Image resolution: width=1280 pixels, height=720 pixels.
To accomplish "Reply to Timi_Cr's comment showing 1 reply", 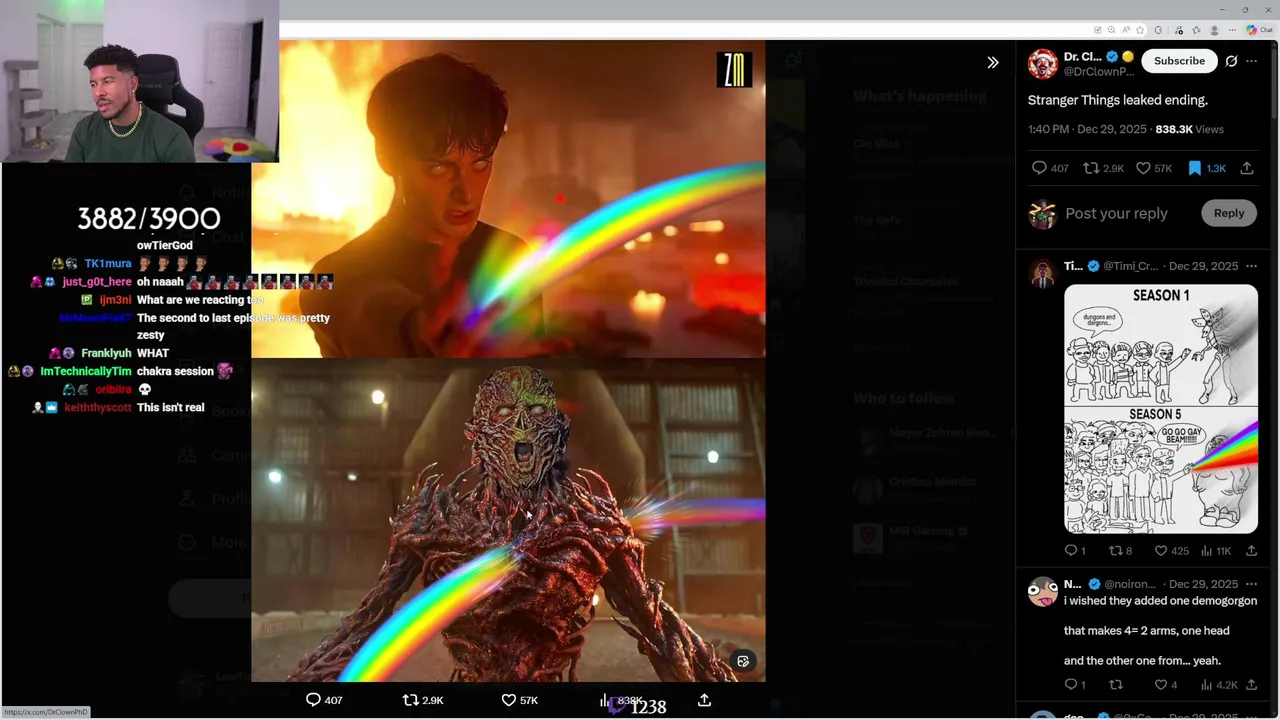I will coord(1075,551).
